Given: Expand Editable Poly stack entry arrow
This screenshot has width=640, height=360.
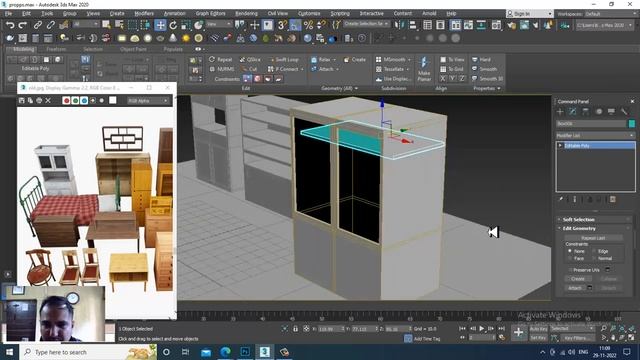Looking at the screenshot, I should tap(560, 145).
